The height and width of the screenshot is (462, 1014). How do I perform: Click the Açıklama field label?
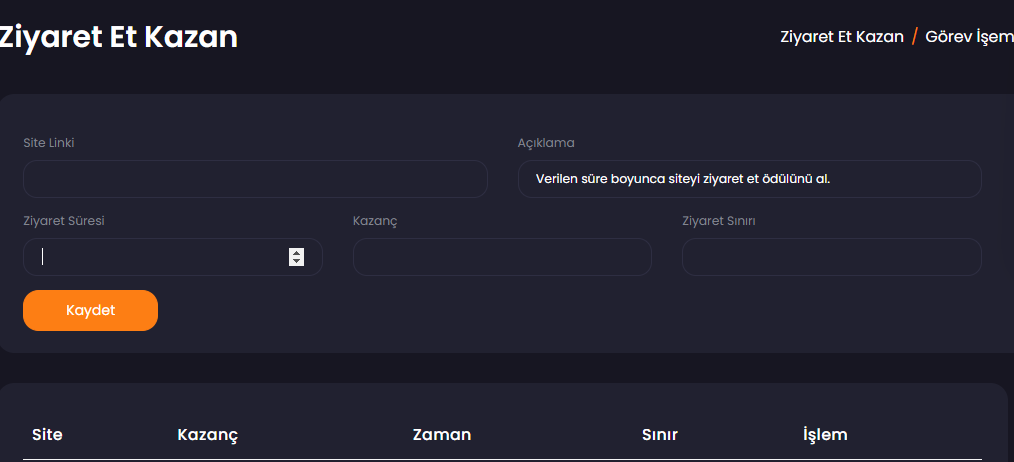(x=546, y=143)
